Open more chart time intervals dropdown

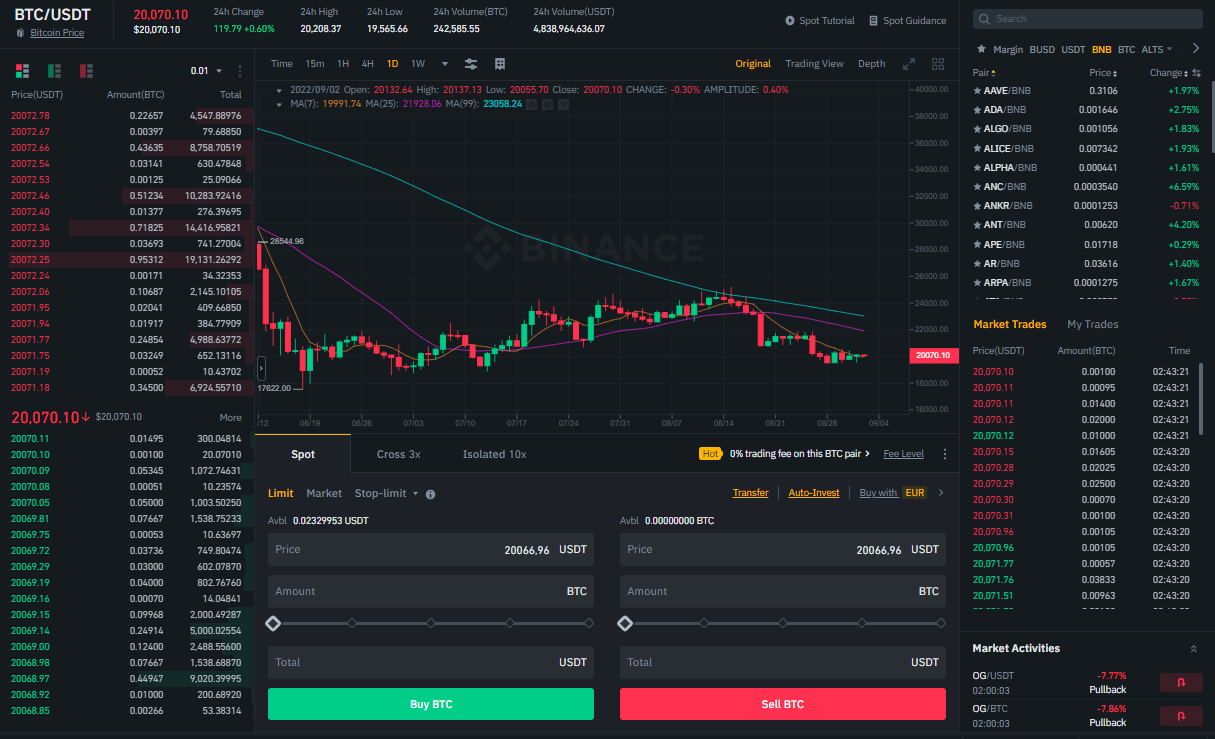point(445,64)
